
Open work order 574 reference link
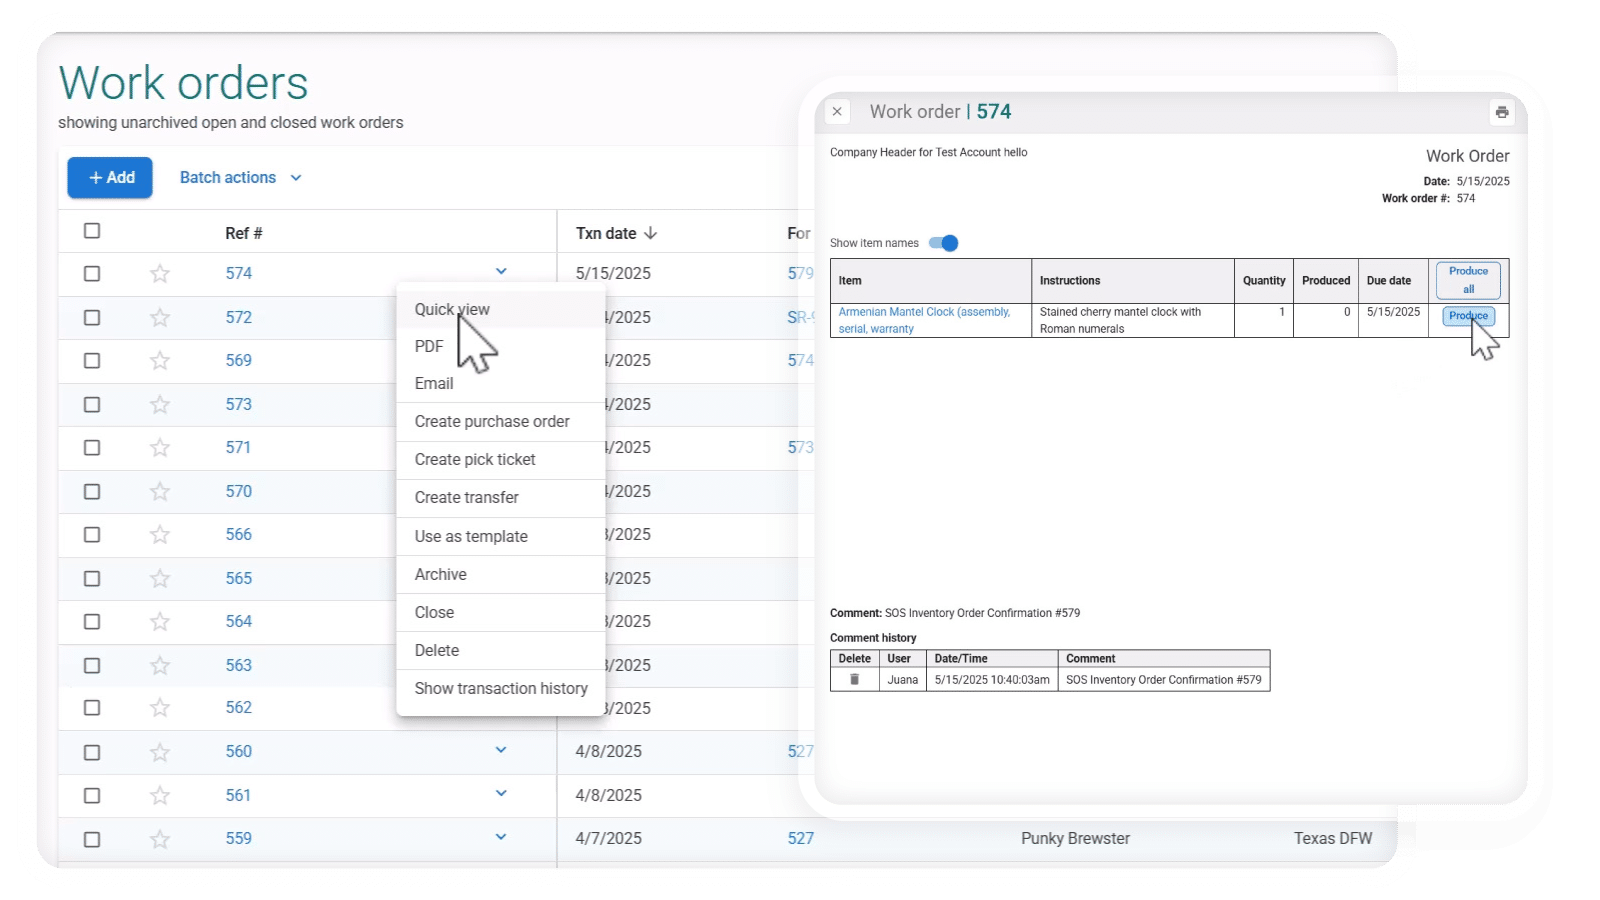coord(239,274)
